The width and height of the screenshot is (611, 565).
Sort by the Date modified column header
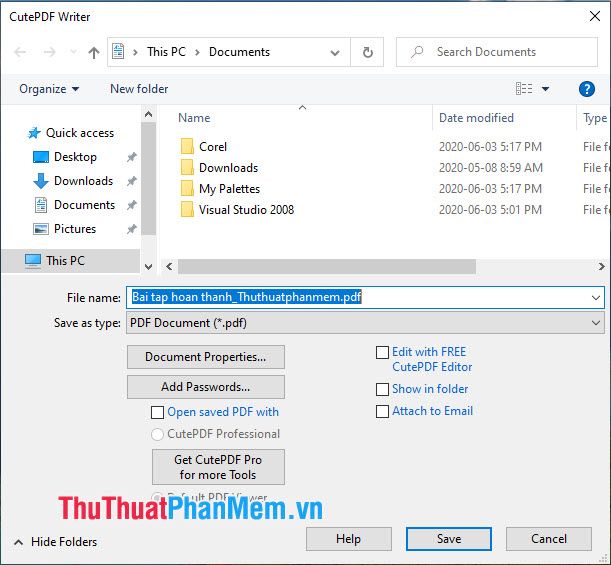pyautogui.click(x=476, y=118)
